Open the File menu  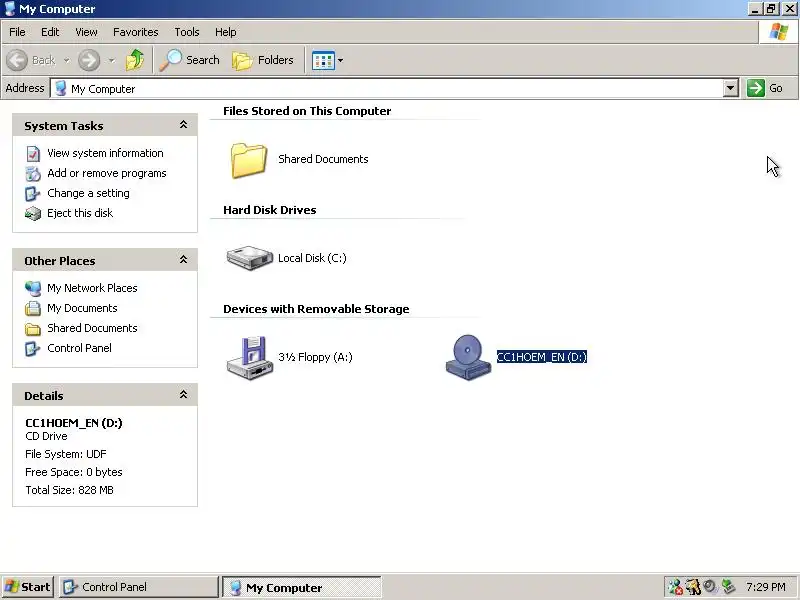click(17, 32)
